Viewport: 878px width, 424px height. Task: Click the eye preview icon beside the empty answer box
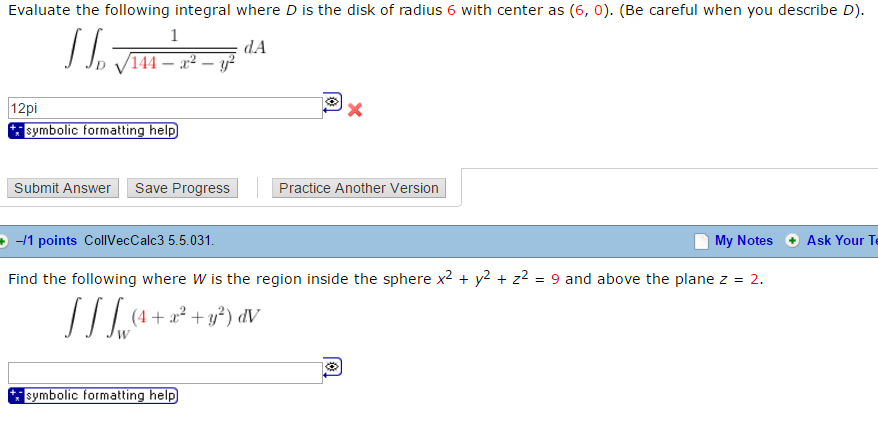[332, 367]
